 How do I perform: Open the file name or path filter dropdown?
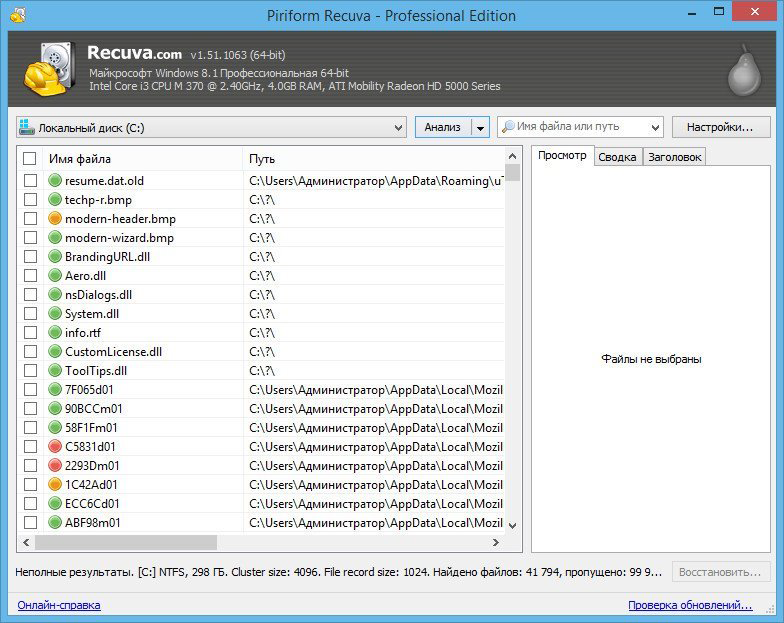pyautogui.click(x=655, y=128)
